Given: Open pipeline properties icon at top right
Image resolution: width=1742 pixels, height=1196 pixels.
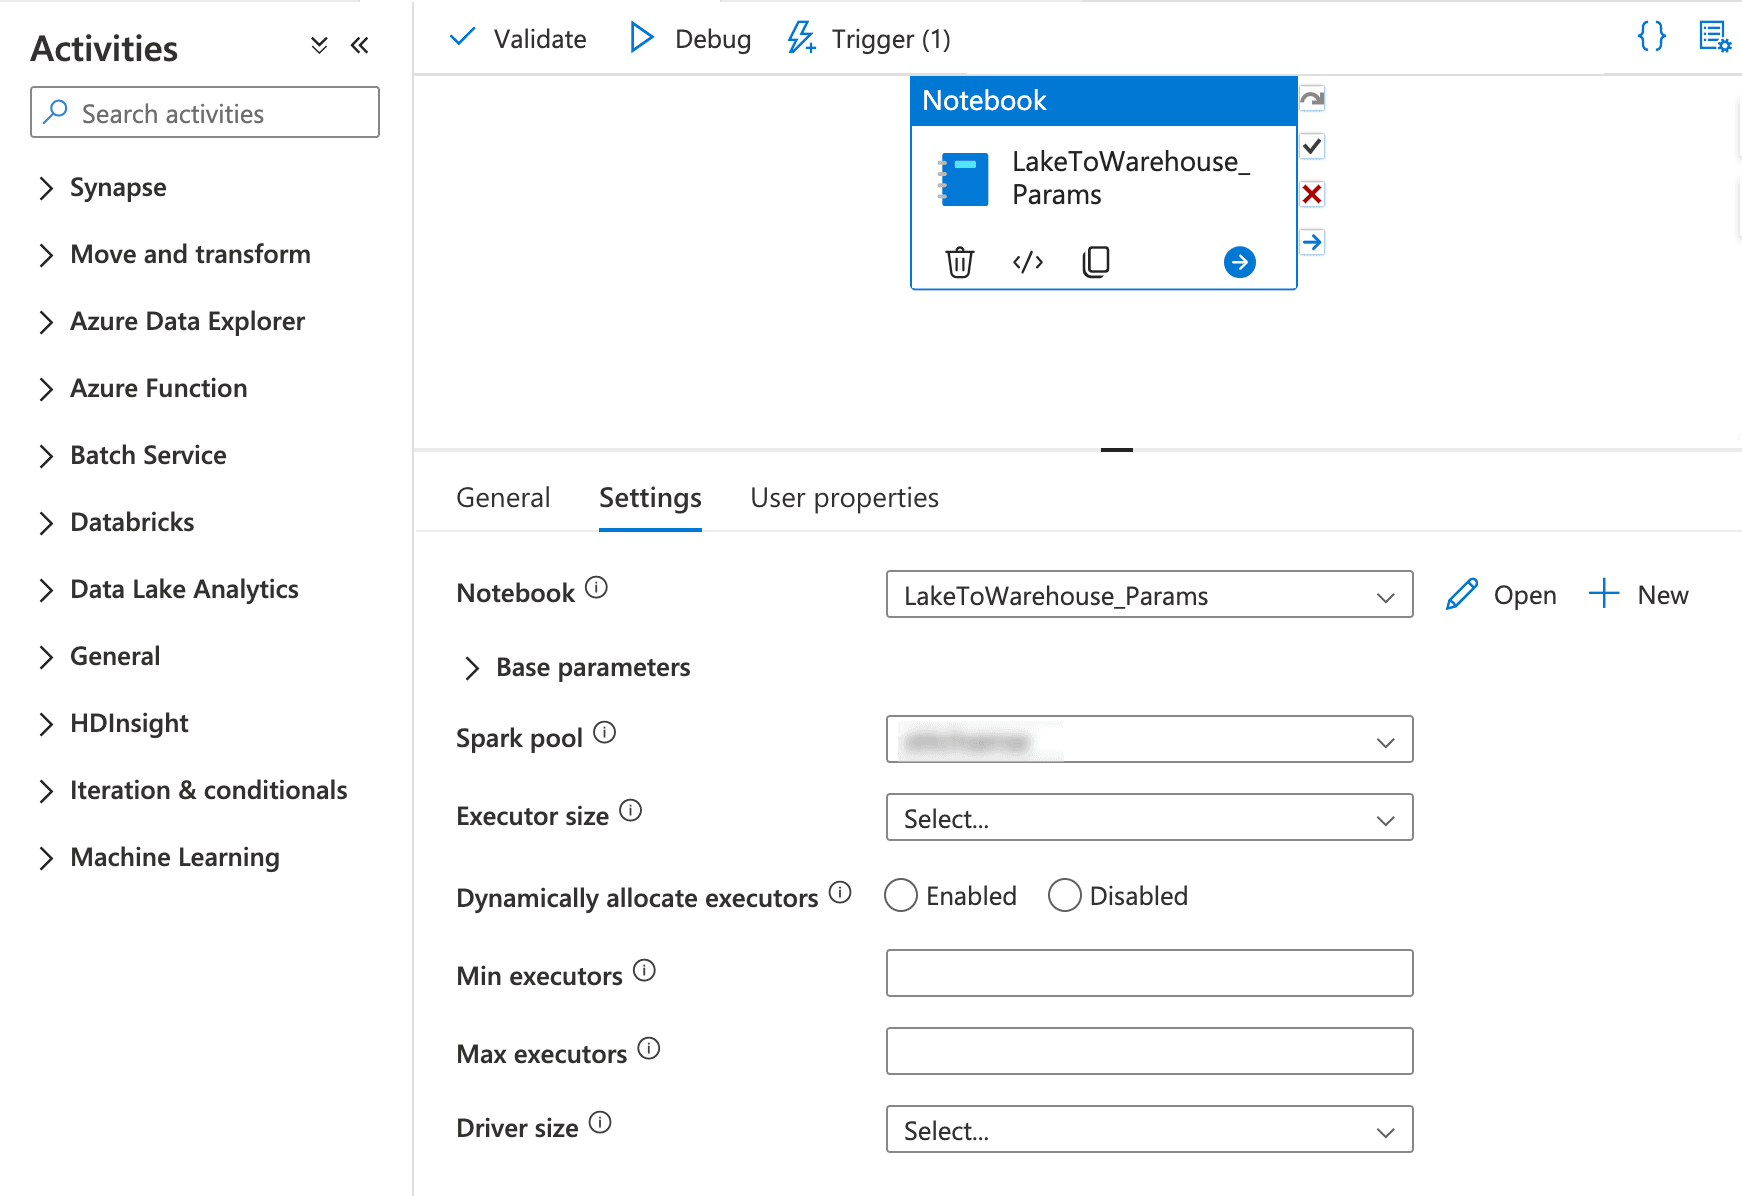Looking at the screenshot, I should [1715, 37].
